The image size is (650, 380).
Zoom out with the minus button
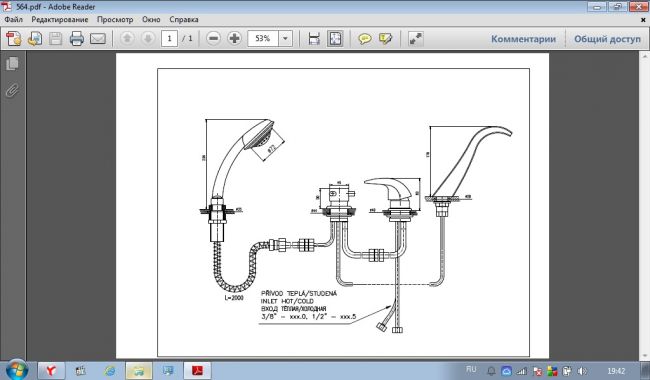[x=213, y=39]
